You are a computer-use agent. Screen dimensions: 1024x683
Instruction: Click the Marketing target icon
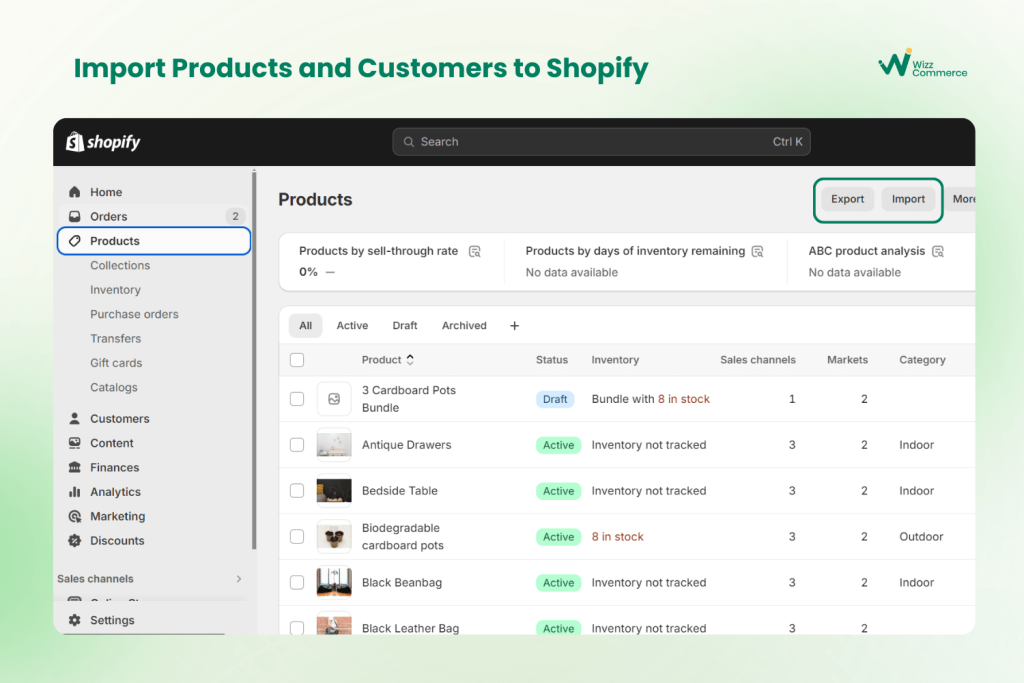point(74,516)
